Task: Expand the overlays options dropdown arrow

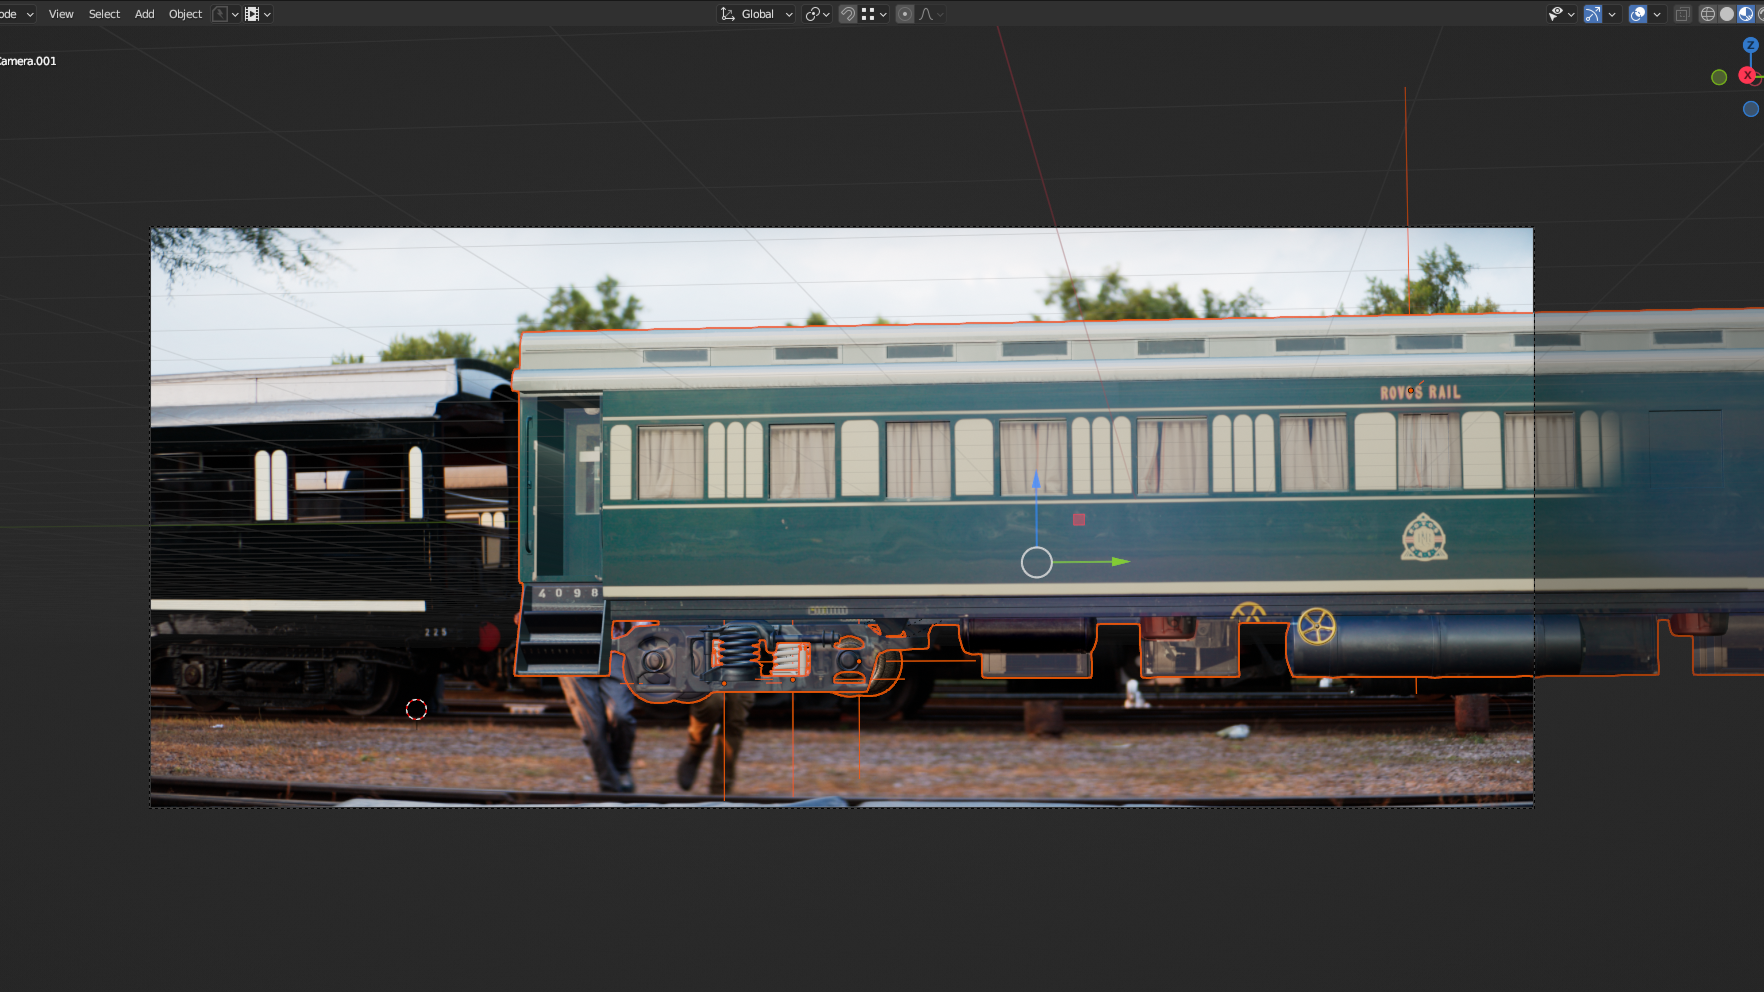Action: tap(1657, 14)
